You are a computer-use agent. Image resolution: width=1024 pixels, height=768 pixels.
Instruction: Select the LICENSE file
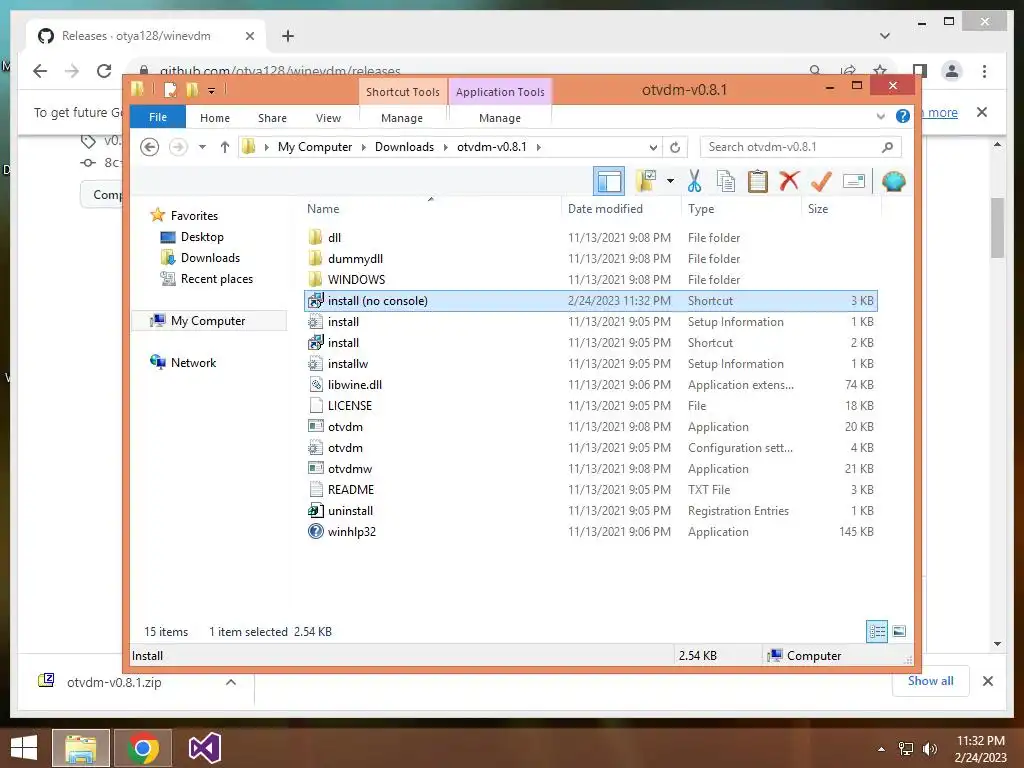coord(591,406)
